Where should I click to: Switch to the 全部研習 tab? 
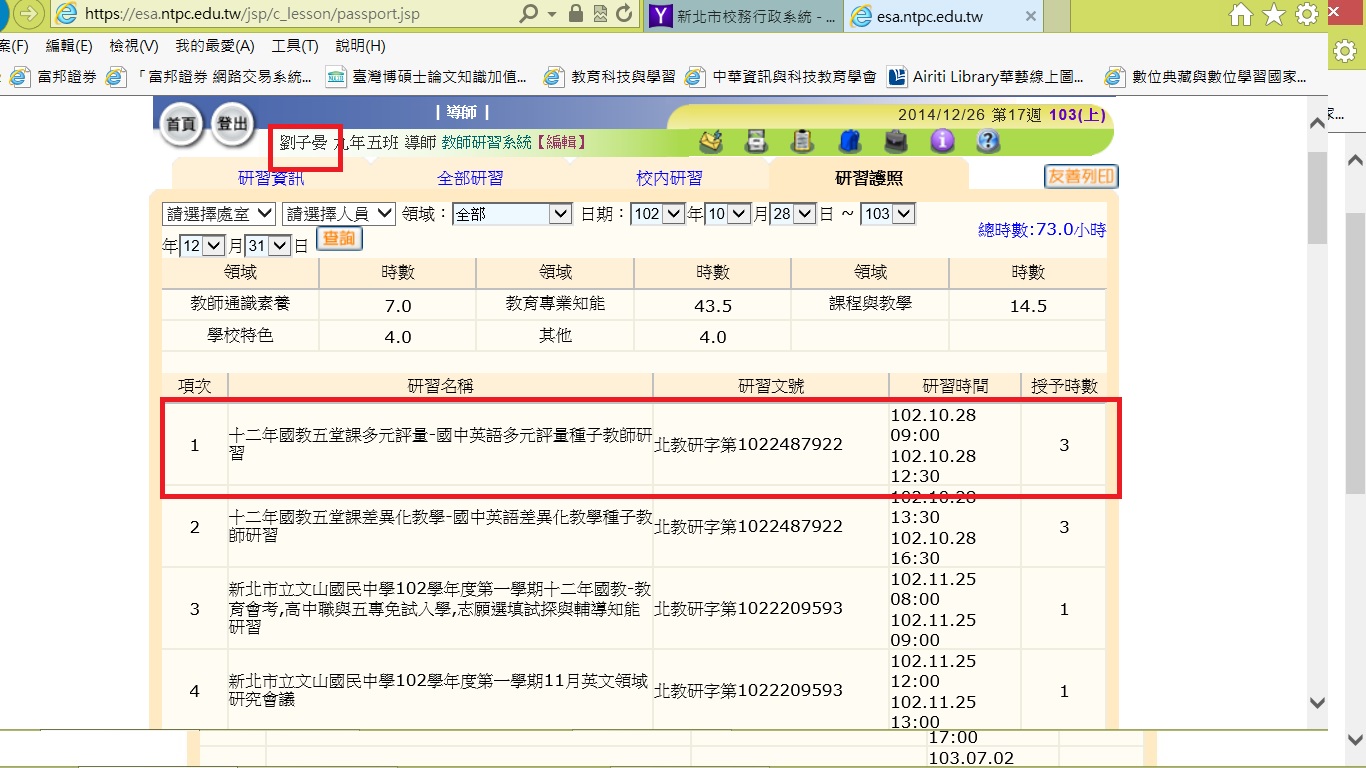tap(470, 178)
